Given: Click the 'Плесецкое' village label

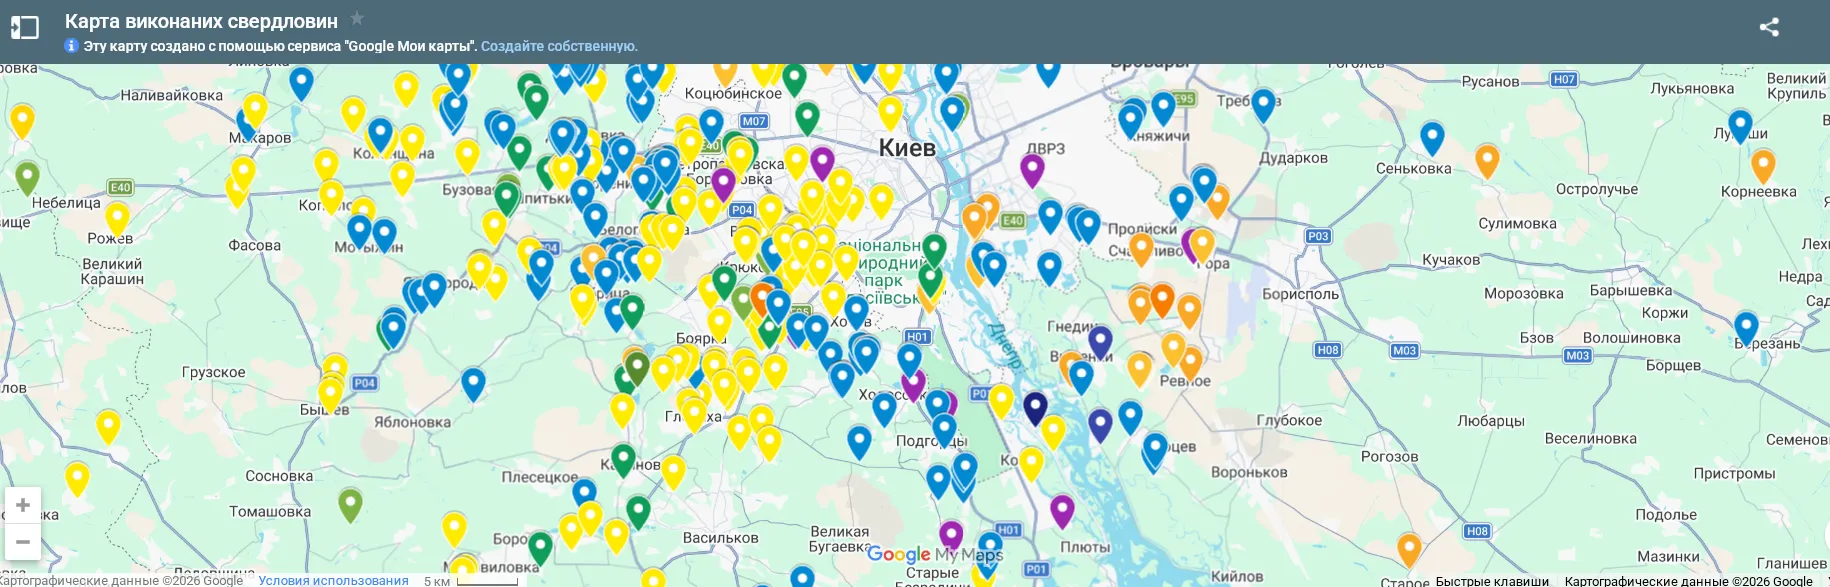Looking at the screenshot, I should click(x=540, y=477).
